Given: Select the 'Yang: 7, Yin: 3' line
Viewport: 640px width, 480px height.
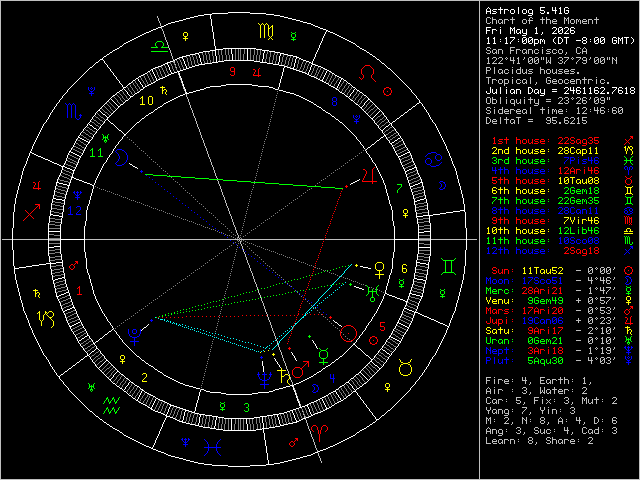Looking at the screenshot, I should coord(530,411).
